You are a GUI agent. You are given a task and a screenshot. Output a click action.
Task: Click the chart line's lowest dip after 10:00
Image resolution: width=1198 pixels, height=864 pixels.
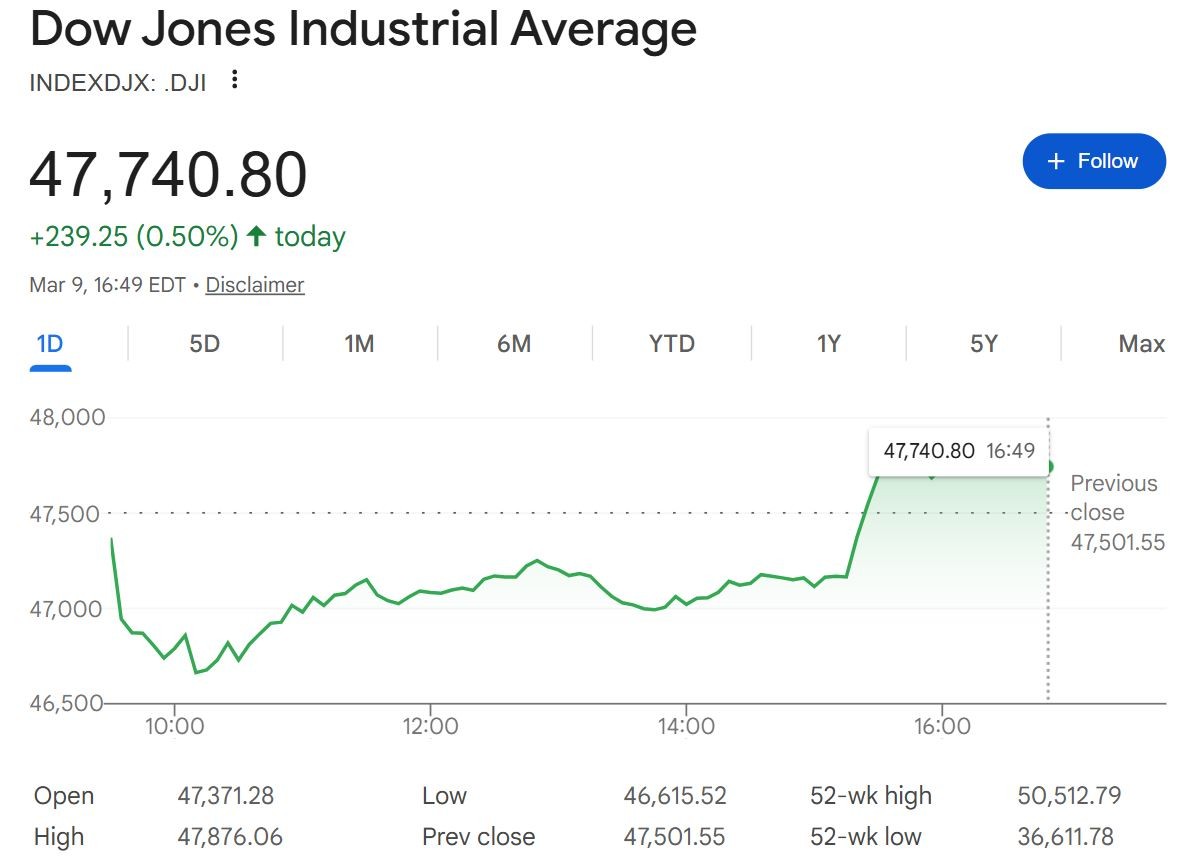click(x=197, y=672)
